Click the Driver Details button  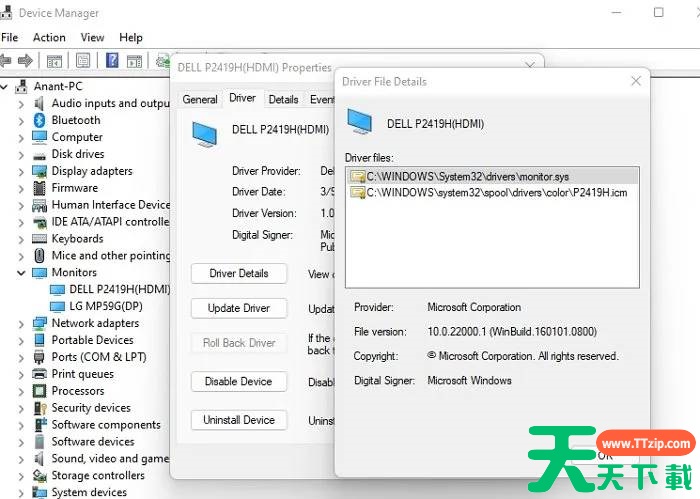tap(239, 274)
